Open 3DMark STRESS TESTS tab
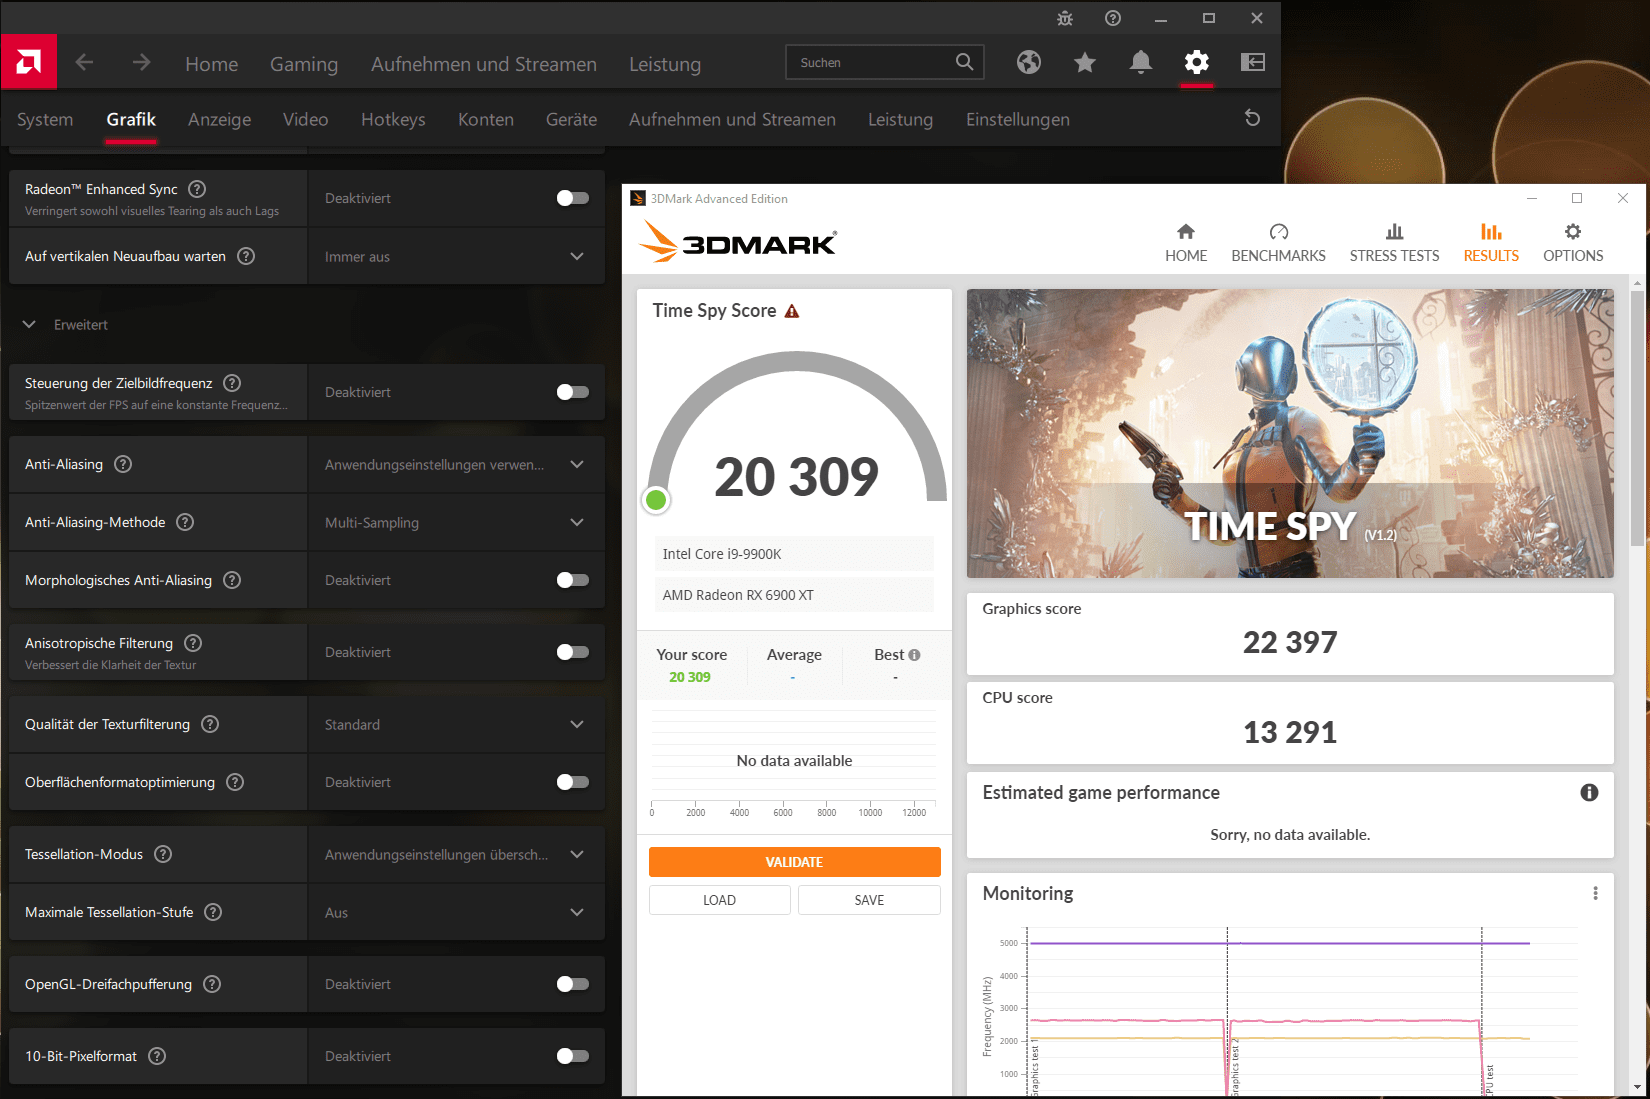The width and height of the screenshot is (1650, 1099). click(x=1394, y=243)
